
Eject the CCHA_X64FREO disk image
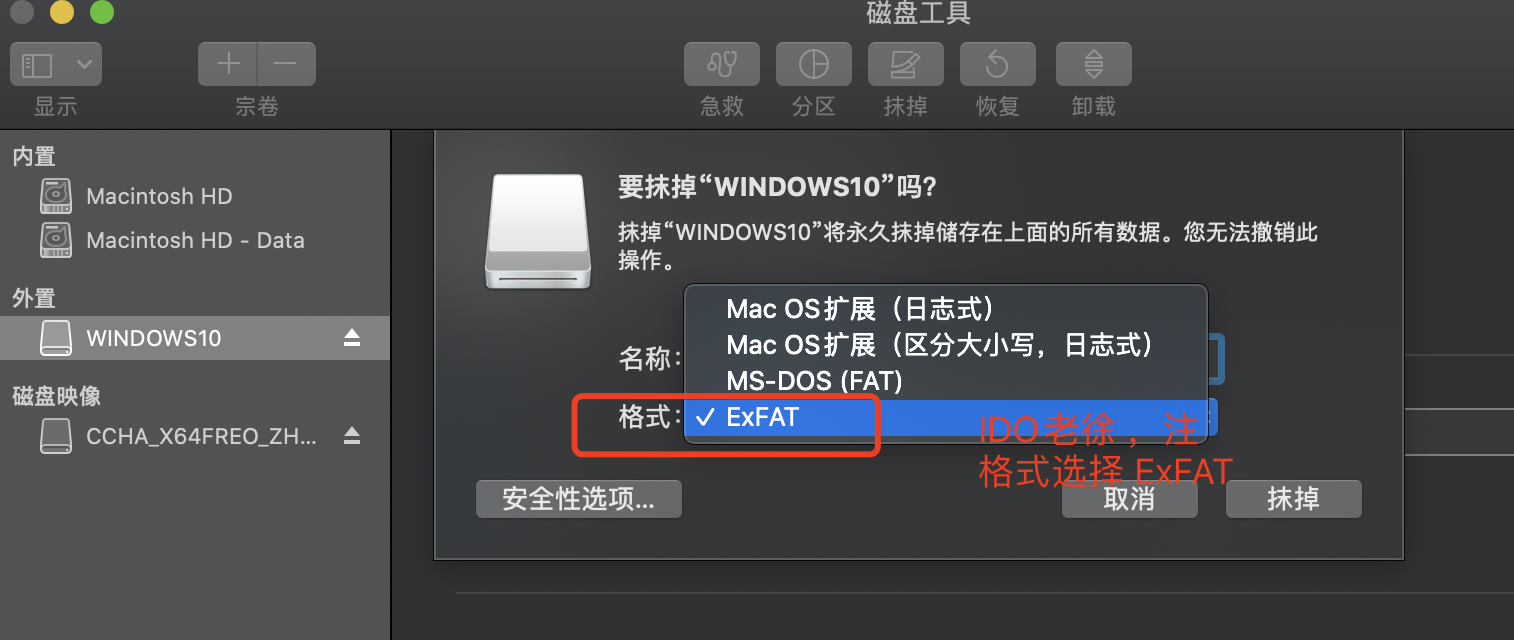click(x=352, y=435)
